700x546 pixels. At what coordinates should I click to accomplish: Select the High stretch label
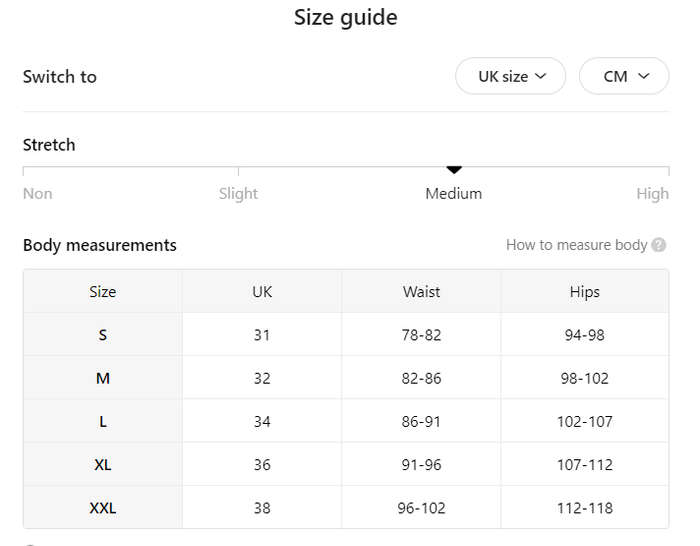652,193
